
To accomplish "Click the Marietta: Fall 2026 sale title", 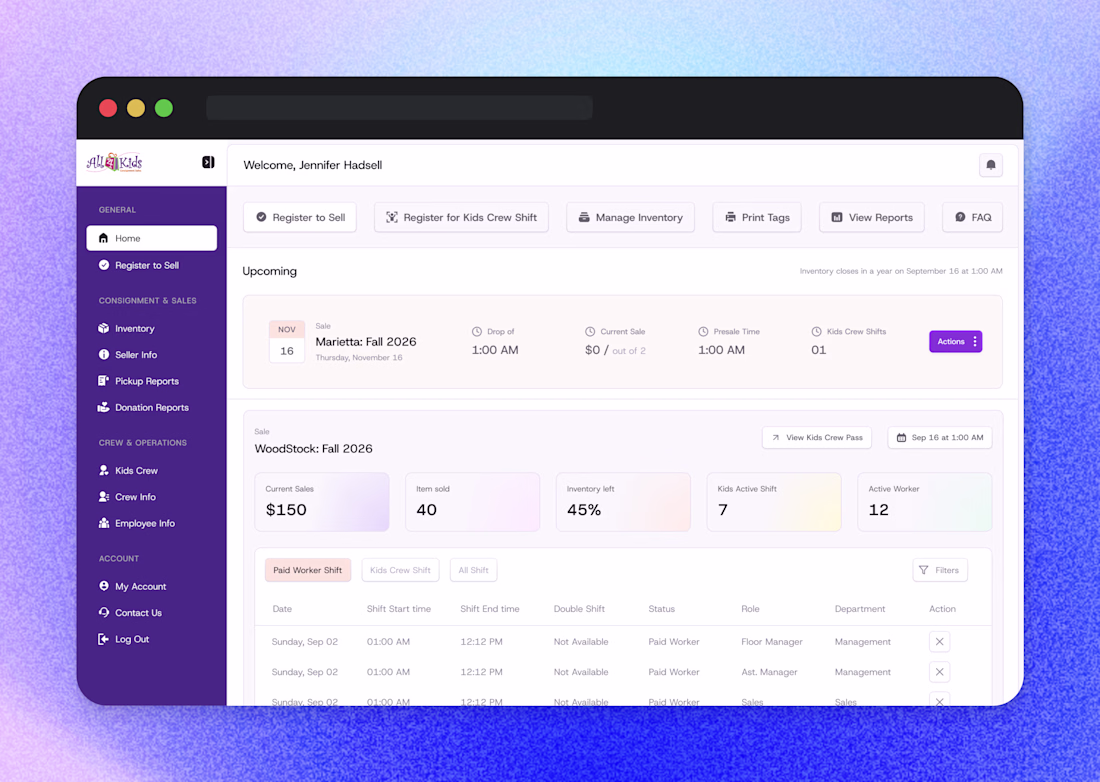I will 365,342.
